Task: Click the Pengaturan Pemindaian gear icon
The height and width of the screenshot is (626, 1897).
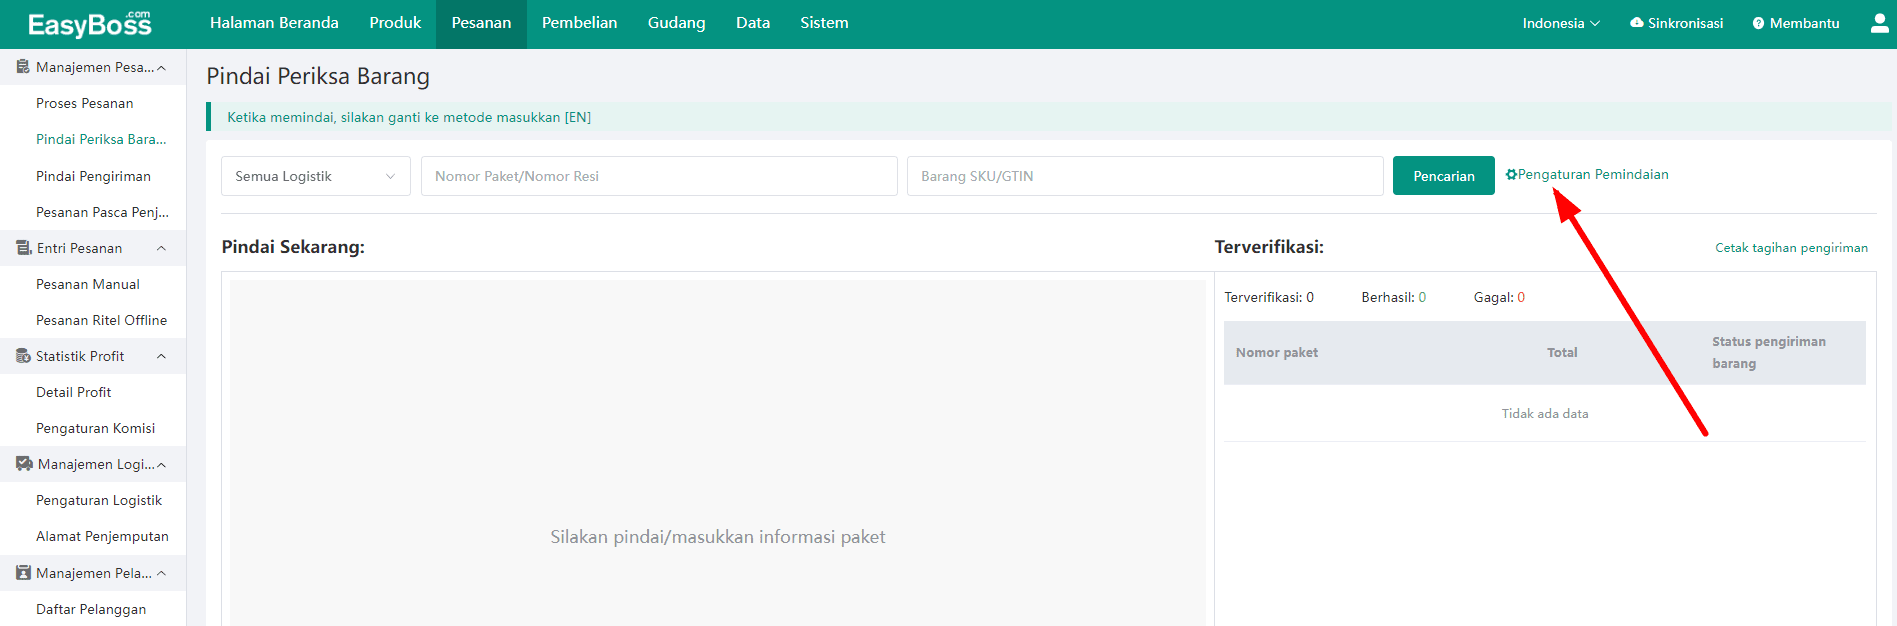Action: coord(1511,175)
